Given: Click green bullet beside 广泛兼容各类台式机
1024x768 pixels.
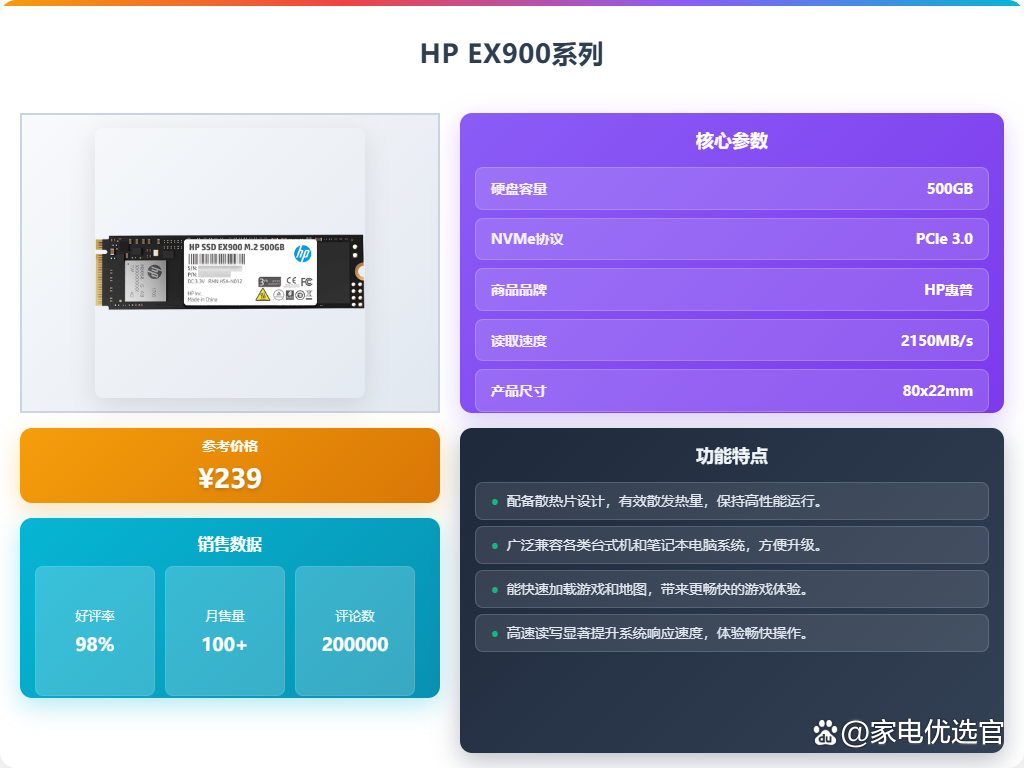Looking at the screenshot, I should [x=495, y=545].
